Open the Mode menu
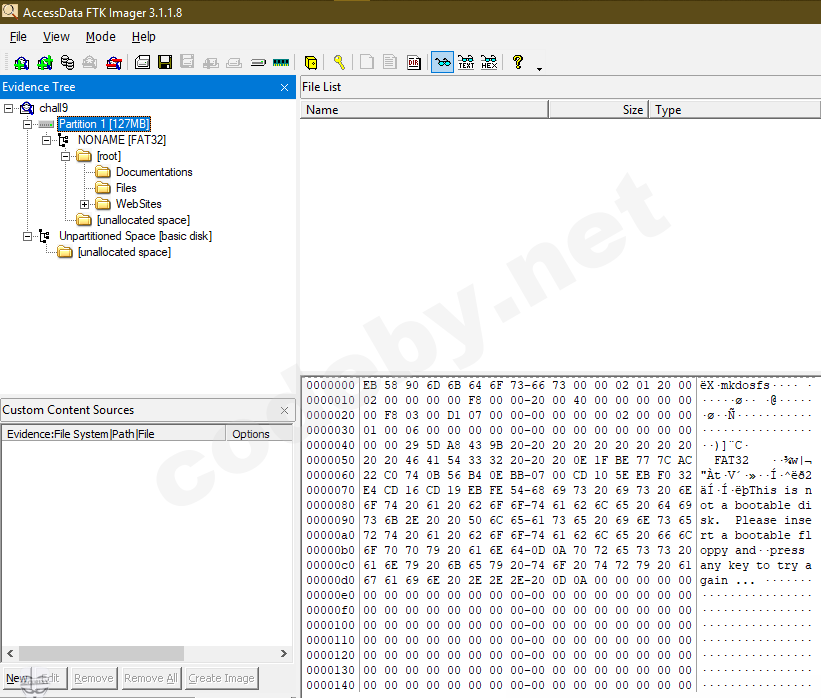Image resolution: width=821 pixels, height=698 pixels. pos(100,37)
